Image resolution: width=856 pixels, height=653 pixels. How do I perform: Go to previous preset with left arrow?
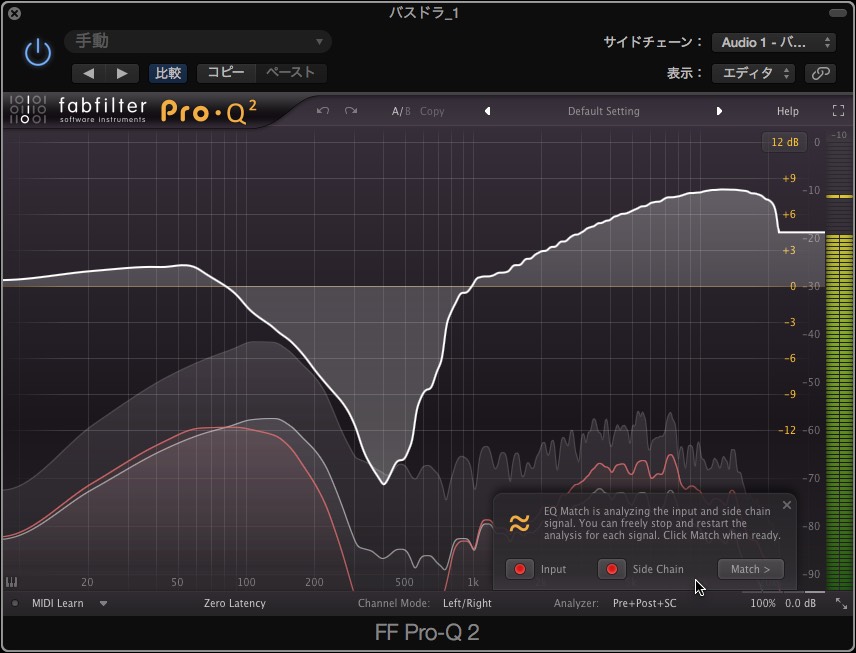[88, 73]
